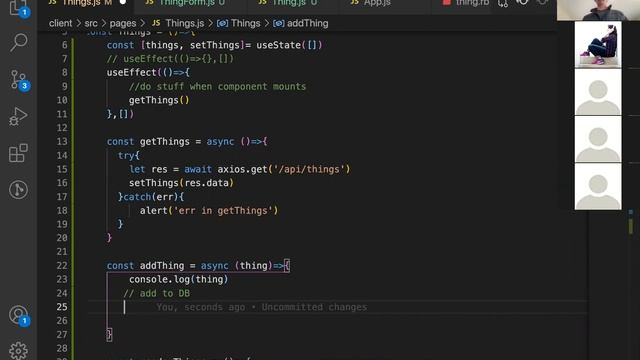This screenshot has width=640, height=360.
Task: Click line number 8 in the gutter
Action: (x=64, y=73)
